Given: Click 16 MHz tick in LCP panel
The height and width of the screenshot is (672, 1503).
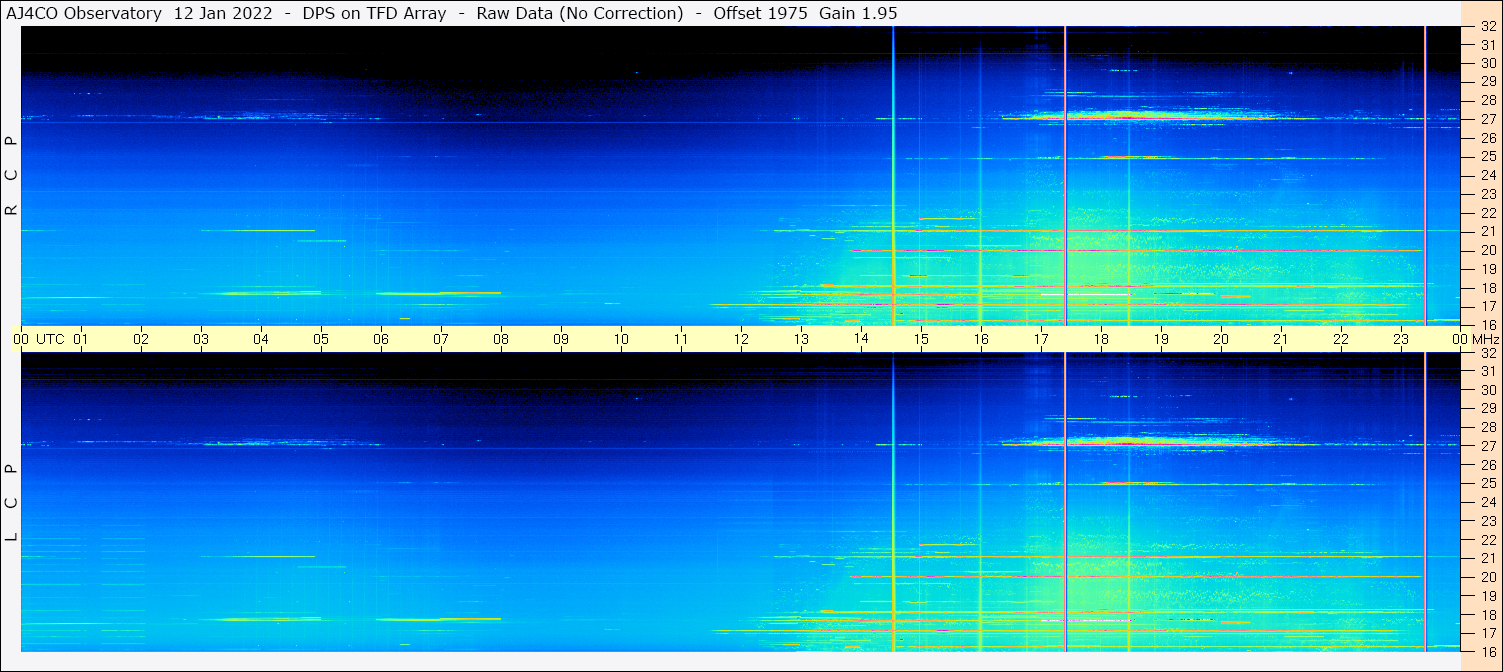Looking at the screenshot, I should pos(1488,651).
